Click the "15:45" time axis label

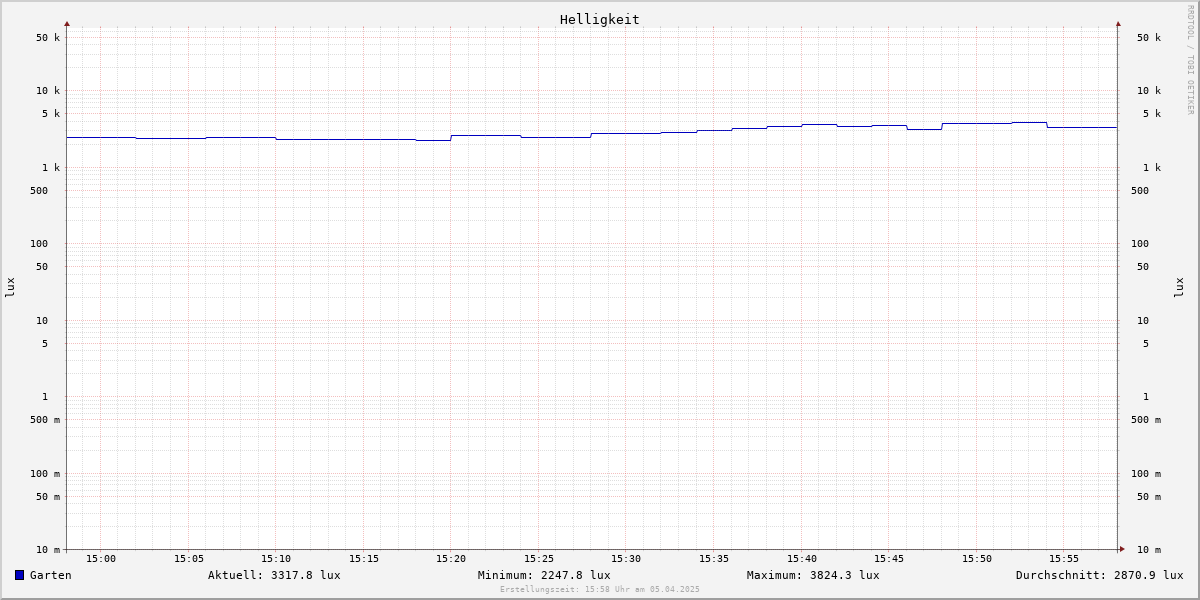tap(889, 559)
